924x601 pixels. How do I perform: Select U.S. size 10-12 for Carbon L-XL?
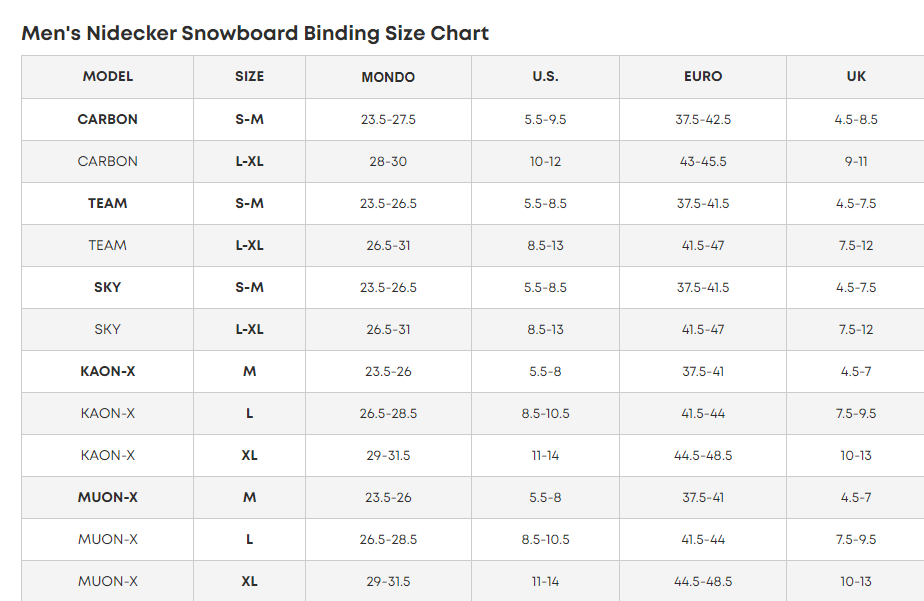click(545, 161)
